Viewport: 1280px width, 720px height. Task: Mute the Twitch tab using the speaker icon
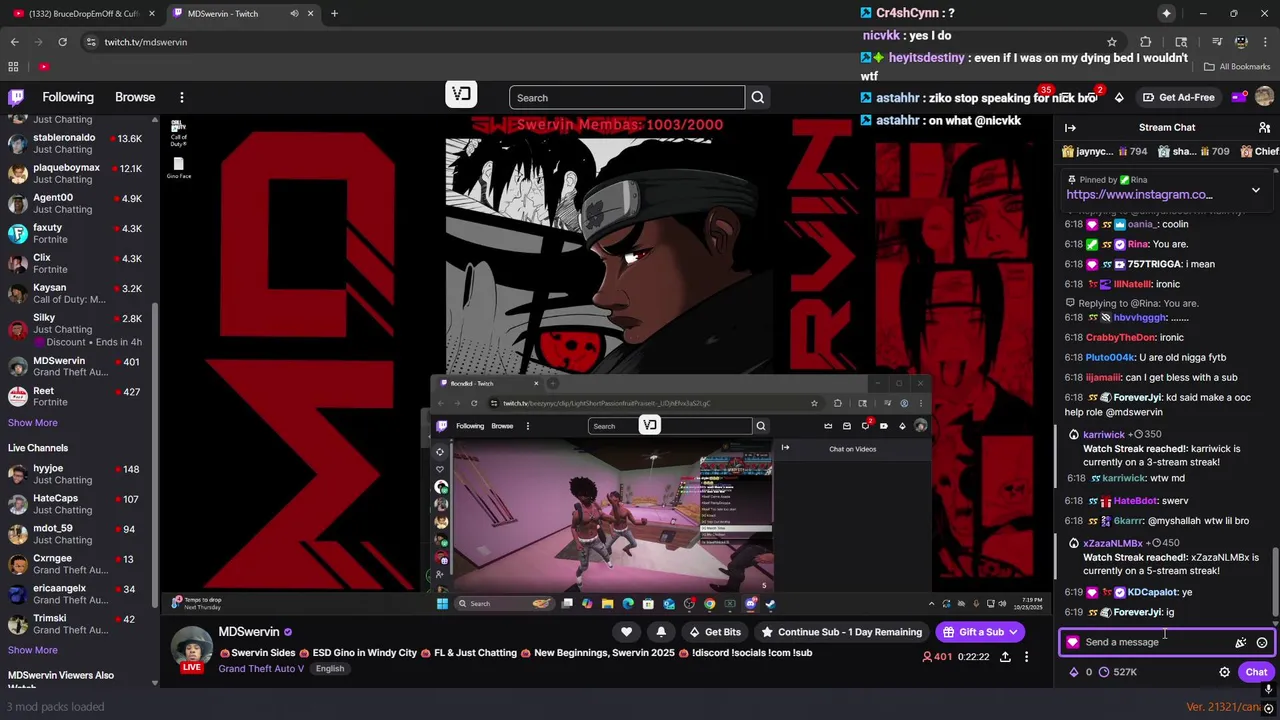tap(294, 14)
